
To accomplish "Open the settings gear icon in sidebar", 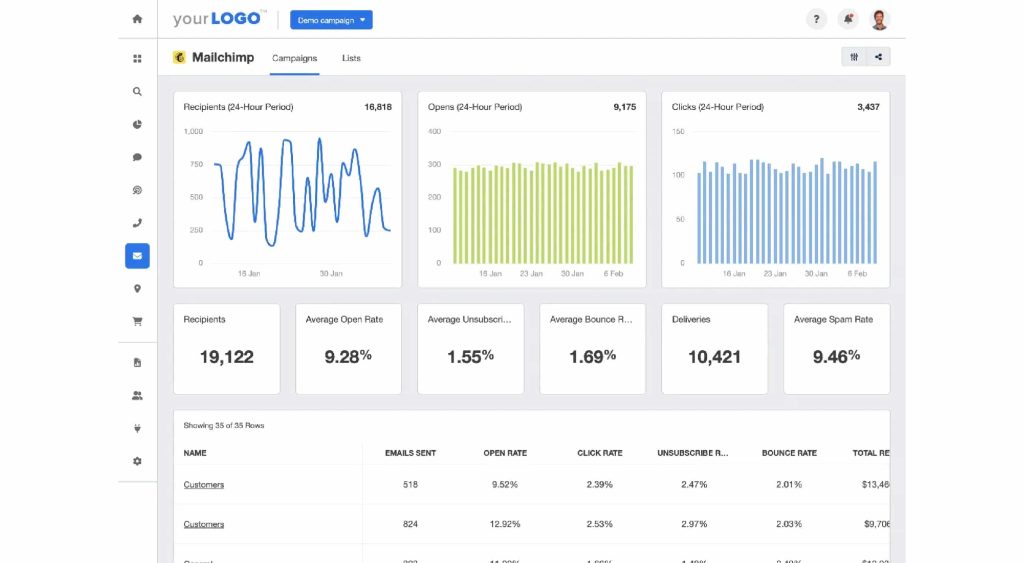I will pyautogui.click(x=137, y=461).
